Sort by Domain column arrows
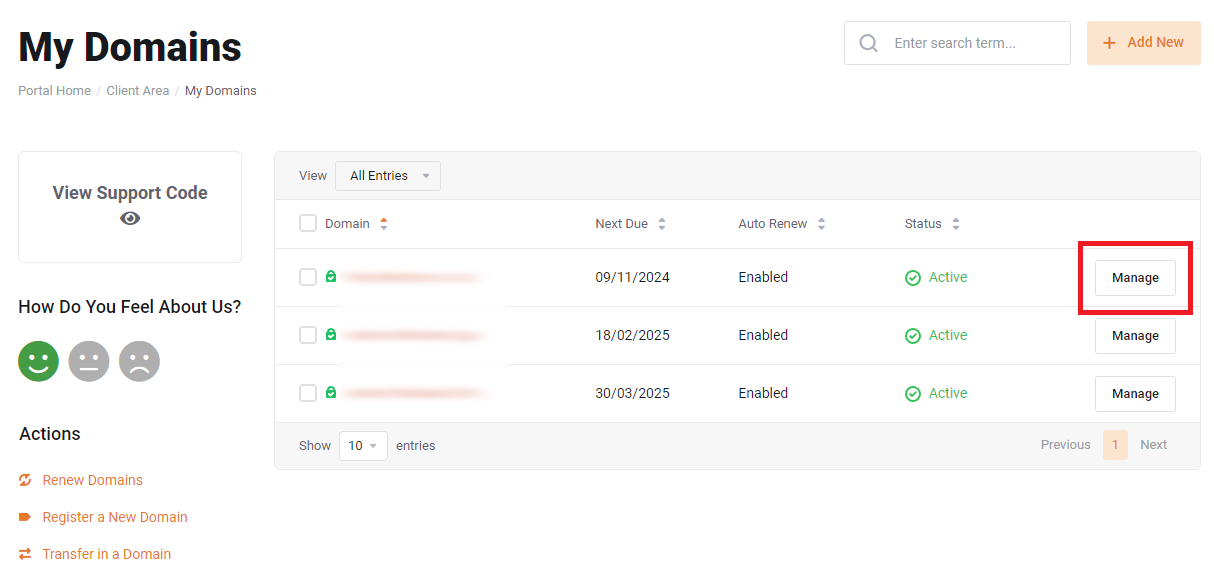This screenshot has height=572, width=1214. pos(384,224)
